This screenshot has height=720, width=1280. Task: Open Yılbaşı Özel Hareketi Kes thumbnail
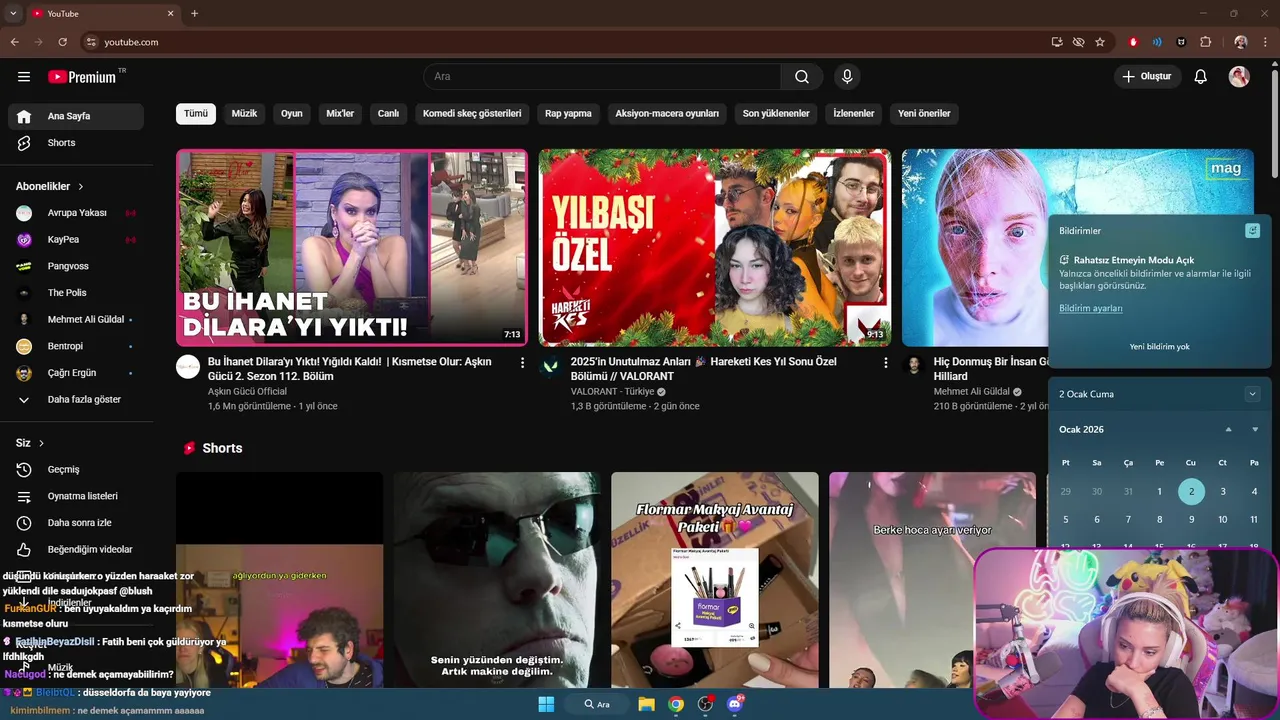[715, 248]
